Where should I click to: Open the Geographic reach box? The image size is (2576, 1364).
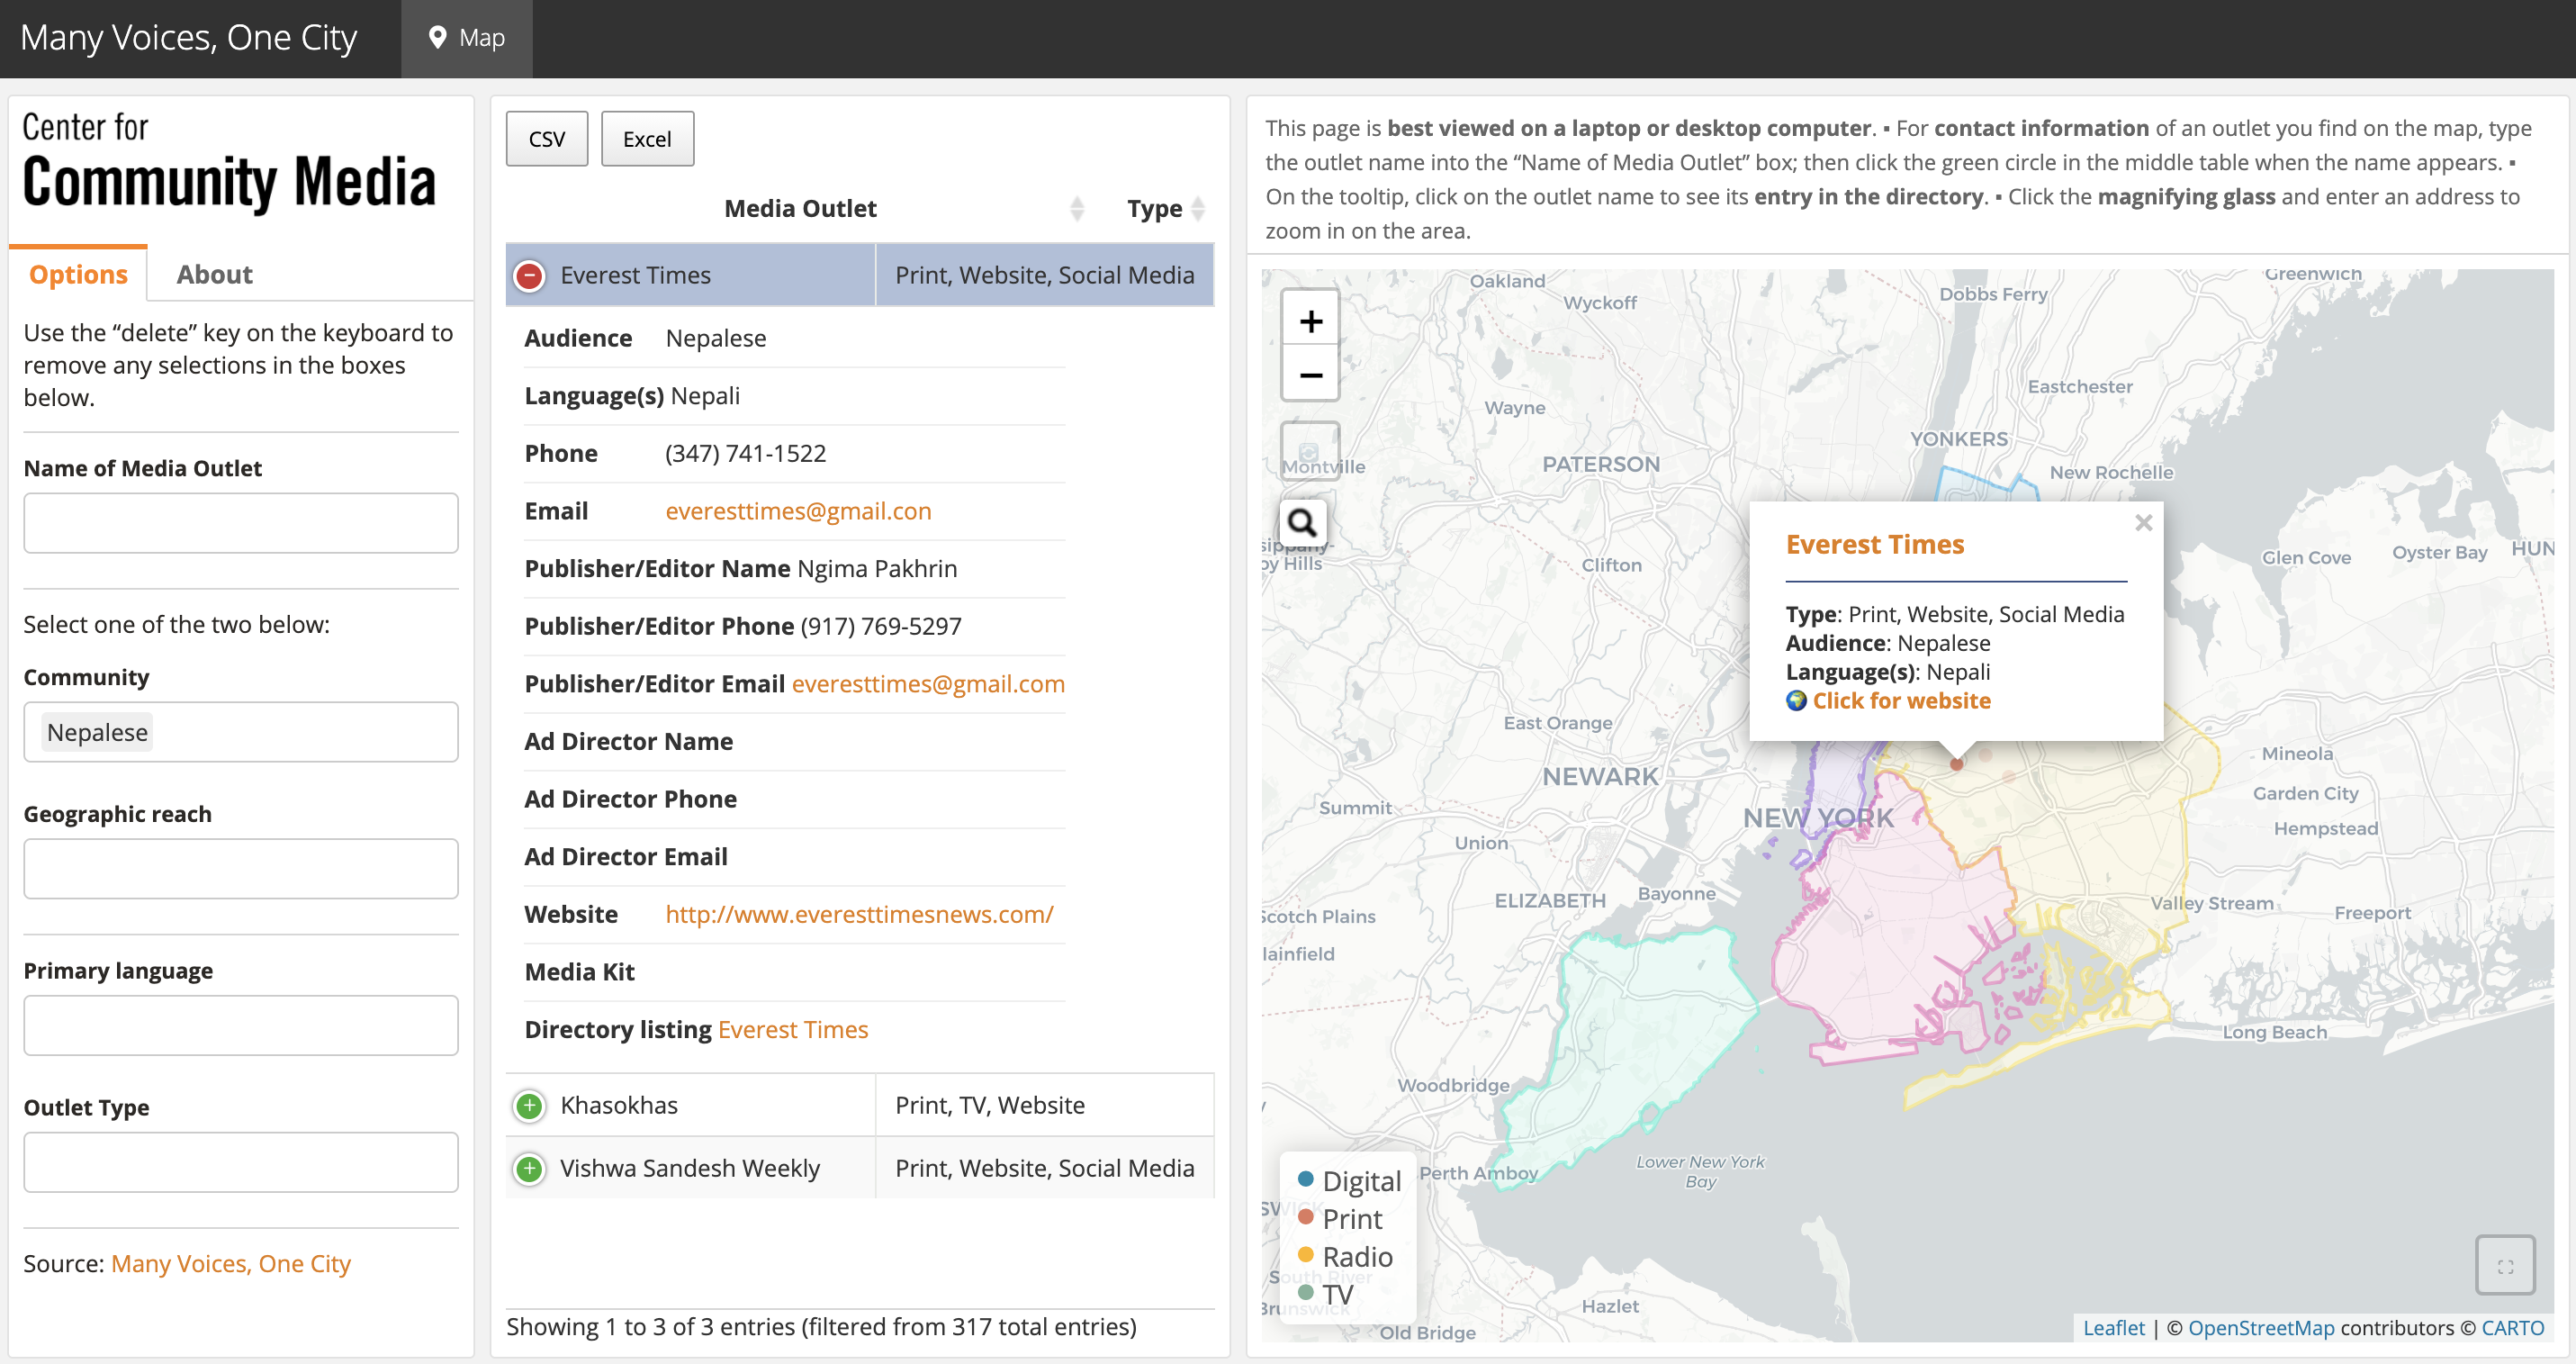point(241,869)
